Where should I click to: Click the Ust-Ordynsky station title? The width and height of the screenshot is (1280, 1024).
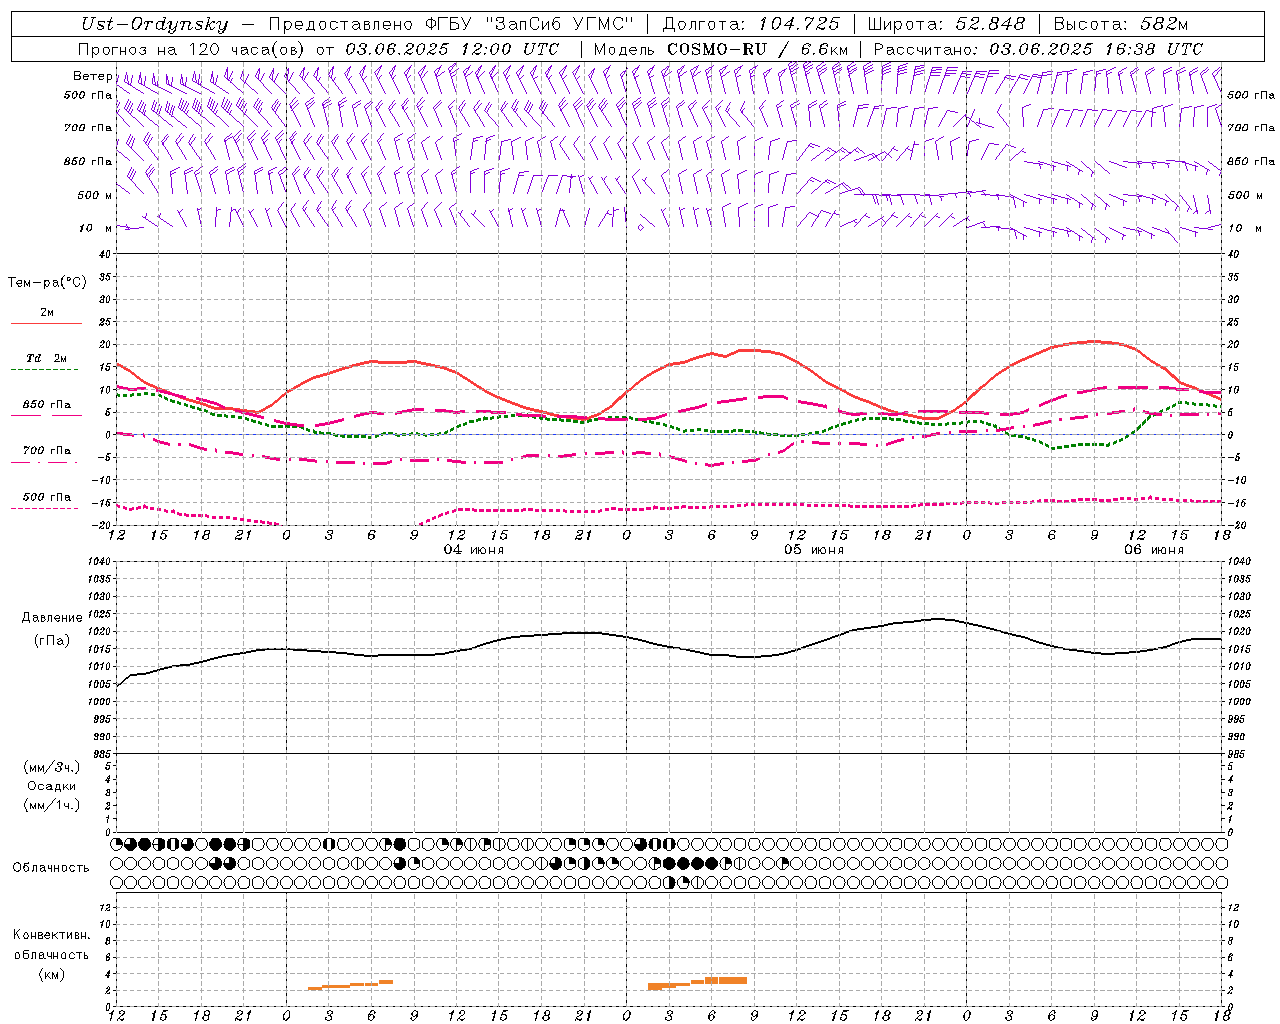(x=154, y=24)
